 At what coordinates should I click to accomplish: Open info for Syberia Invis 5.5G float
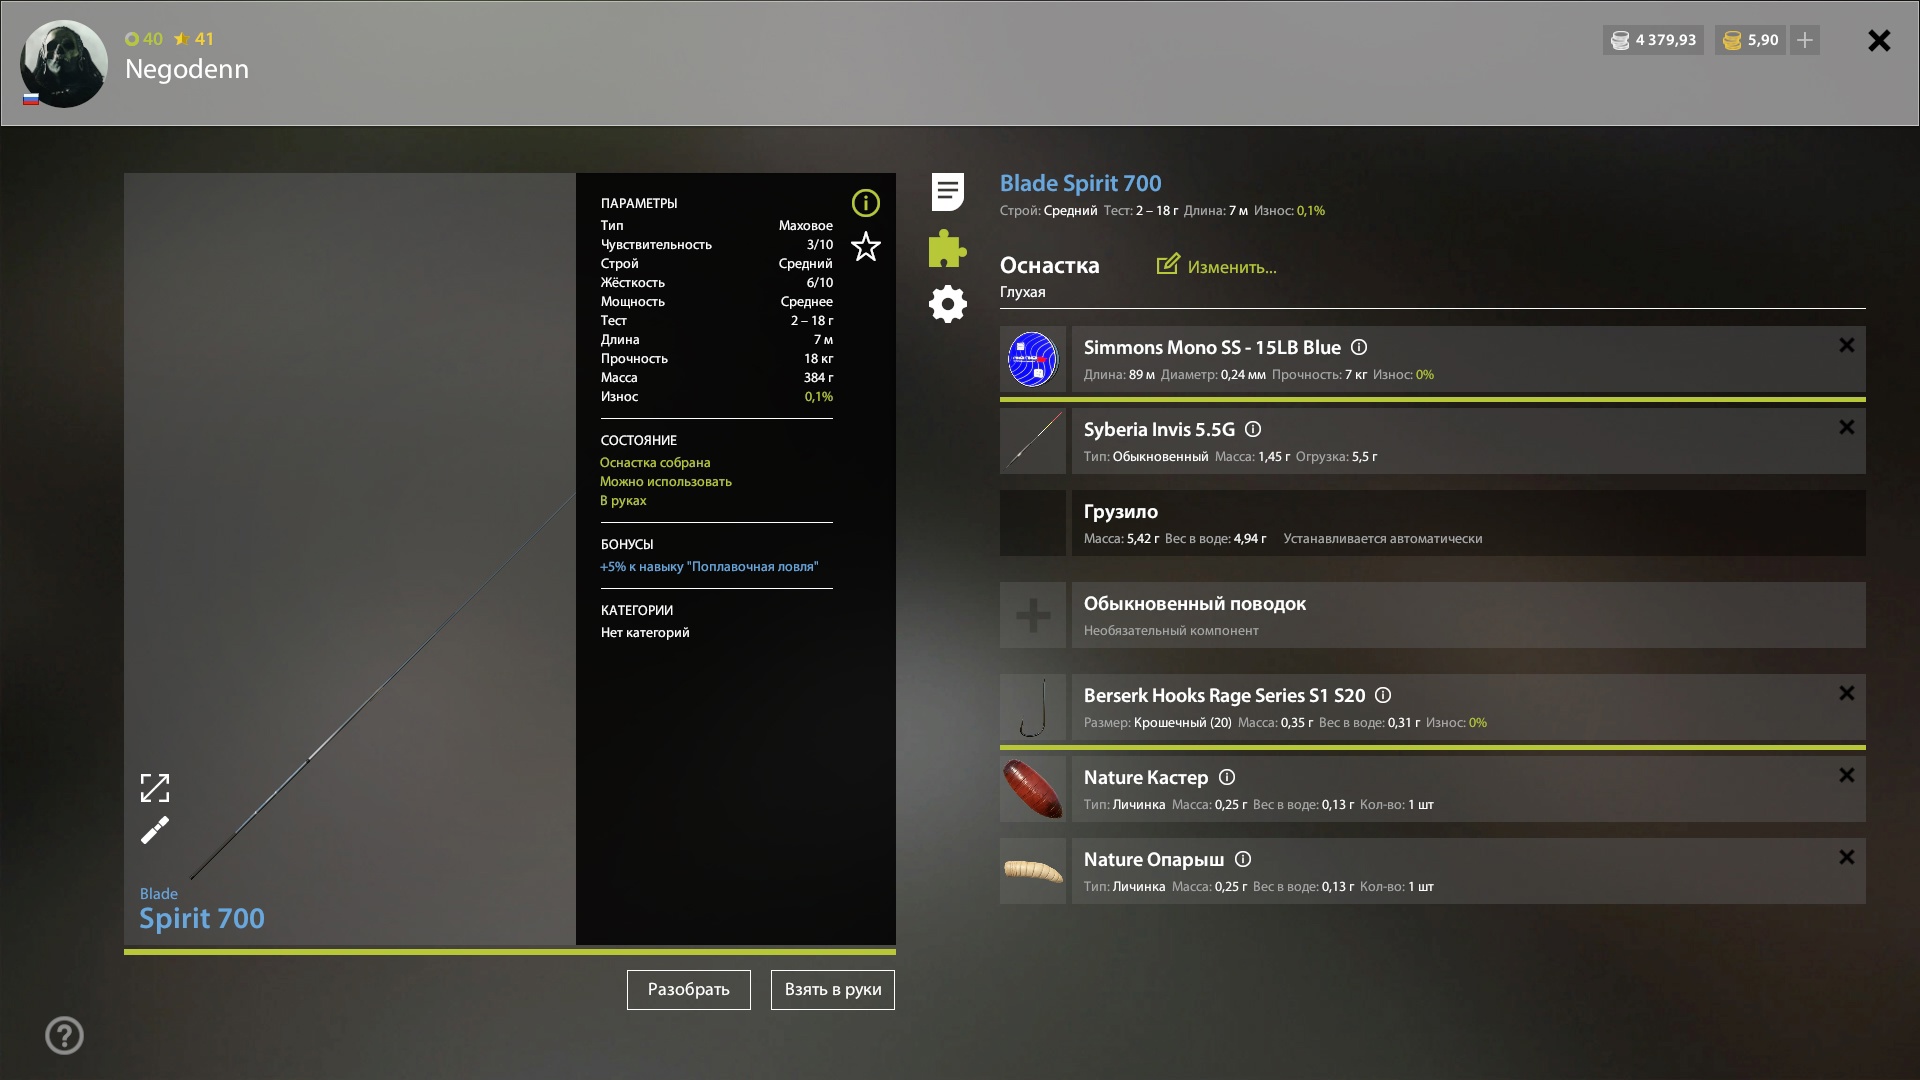pos(1253,429)
